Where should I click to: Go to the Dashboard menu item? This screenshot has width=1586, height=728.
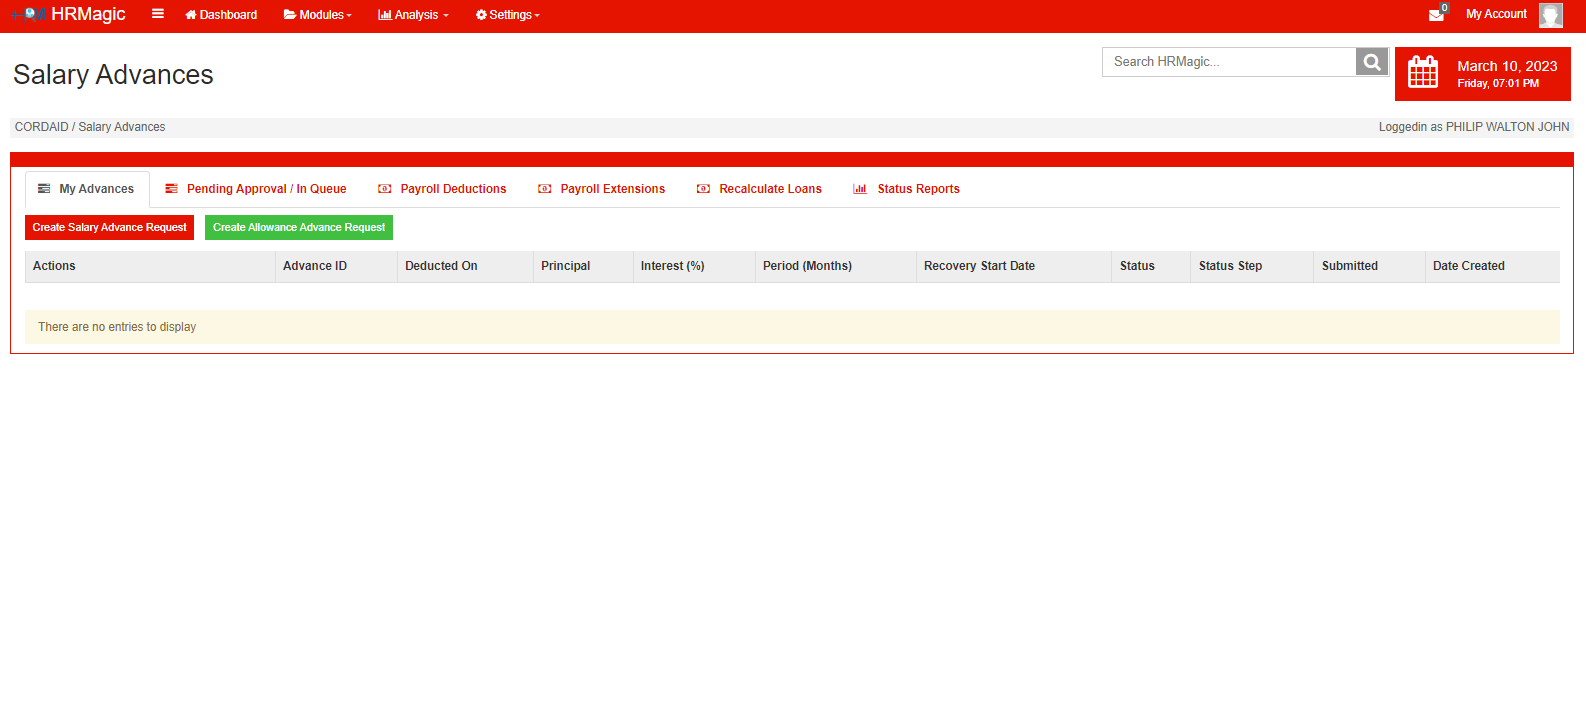click(x=221, y=15)
